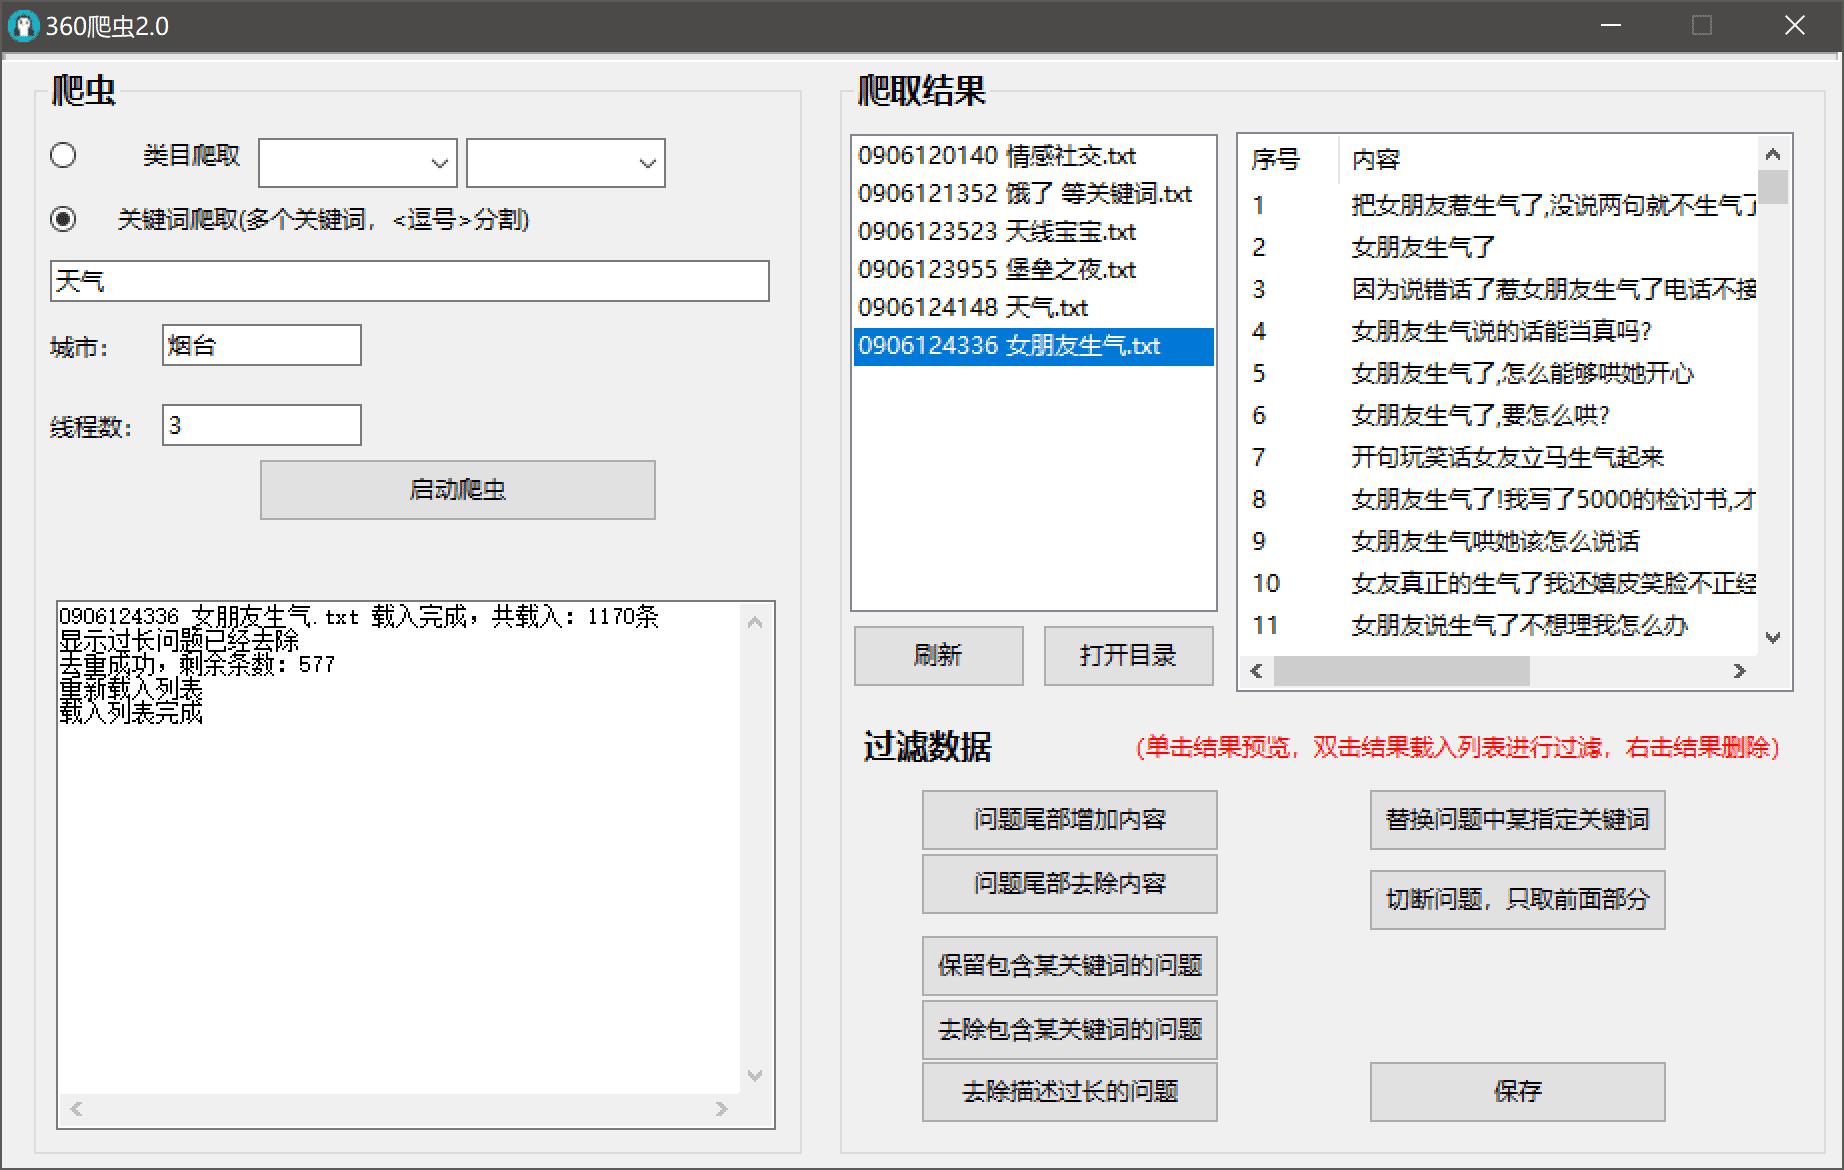This screenshot has height=1170, width=1844.
Task: Click the 问题尾部去除内容 filter button
Action: (1068, 884)
